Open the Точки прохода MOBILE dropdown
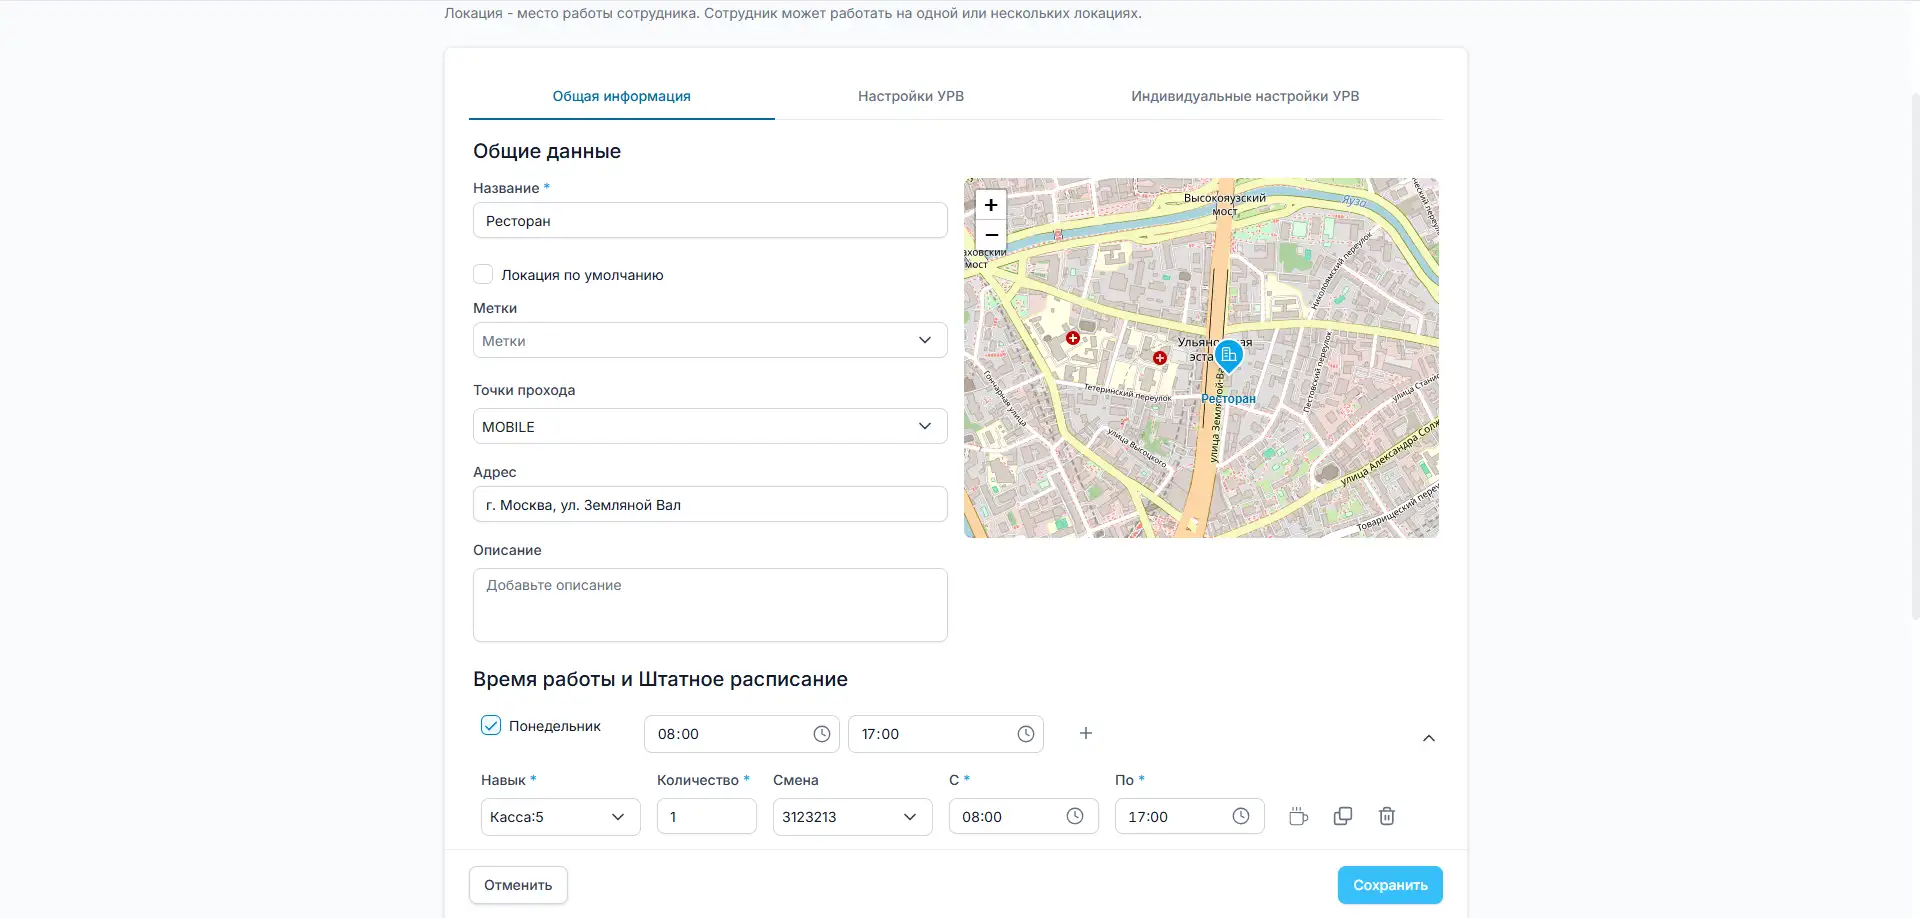Viewport: 1920px width, 918px height. point(710,426)
